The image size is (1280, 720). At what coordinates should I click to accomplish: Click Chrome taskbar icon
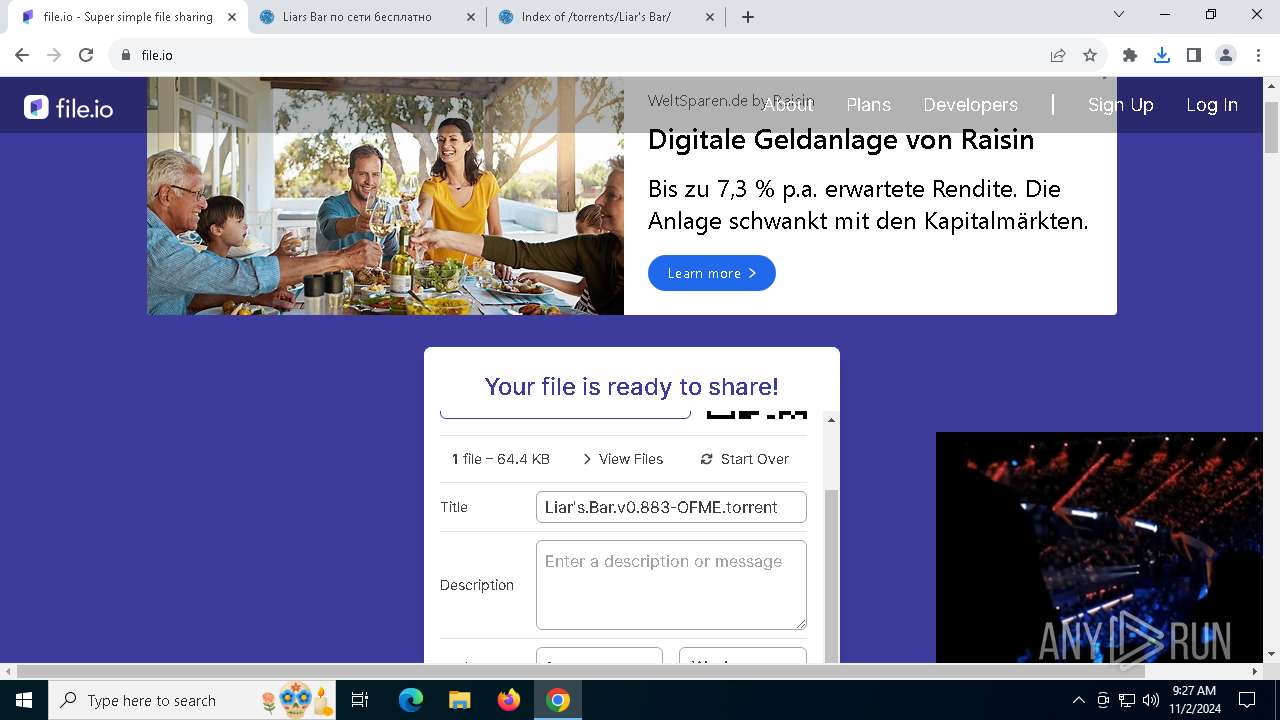pyautogui.click(x=558, y=700)
